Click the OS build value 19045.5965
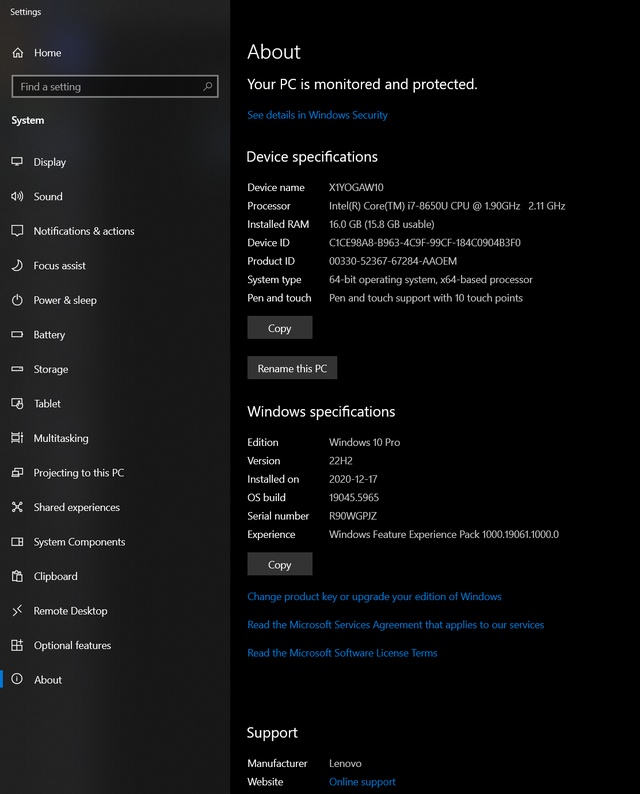 354,497
